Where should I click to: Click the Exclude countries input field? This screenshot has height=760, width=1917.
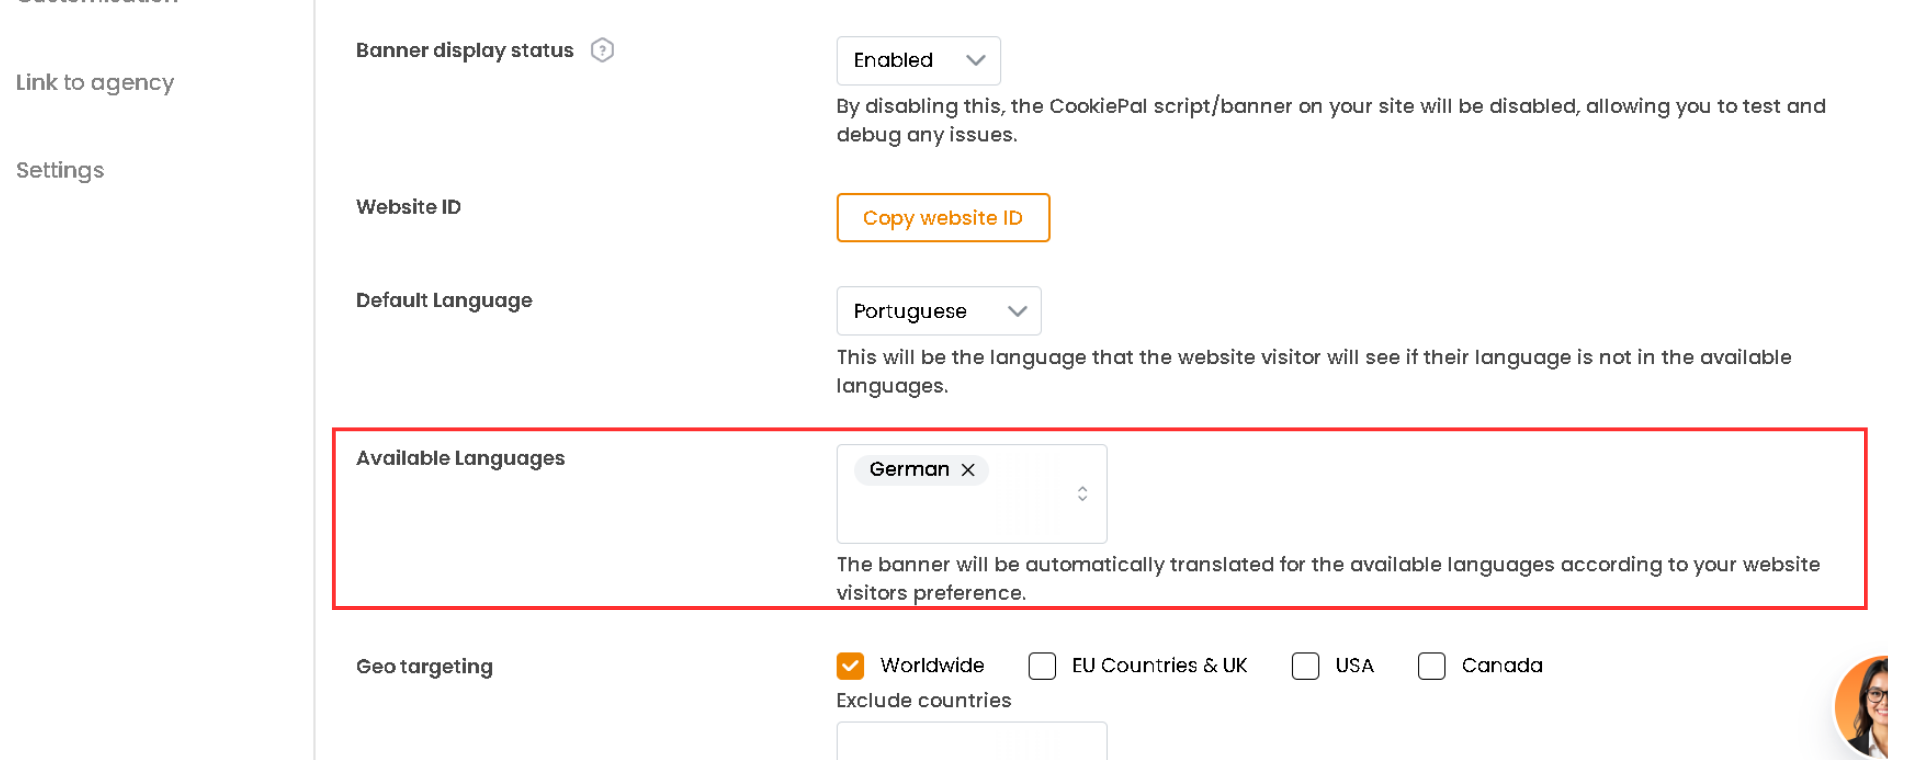coord(971,741)
